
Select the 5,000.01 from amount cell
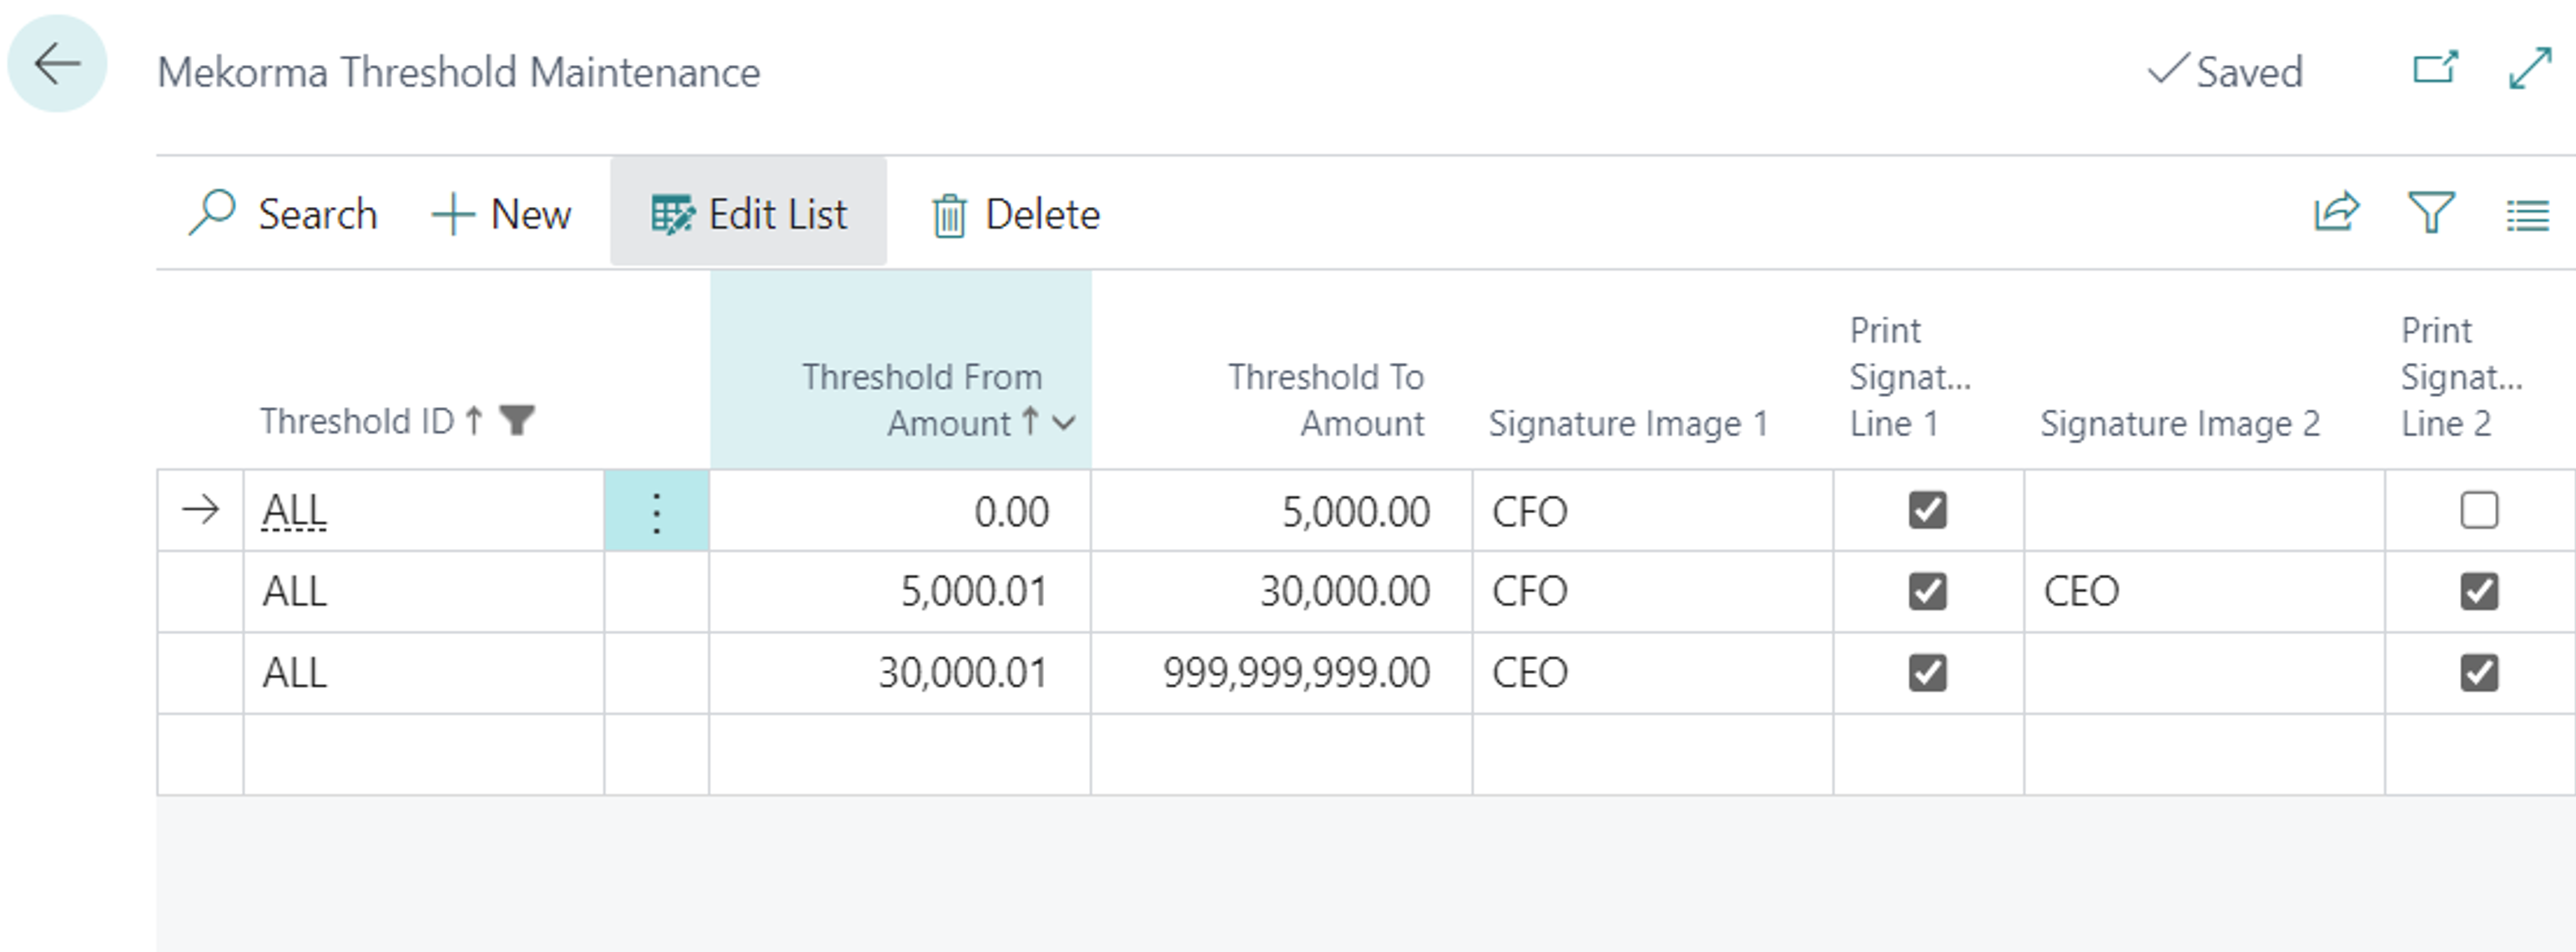[900, 592]
